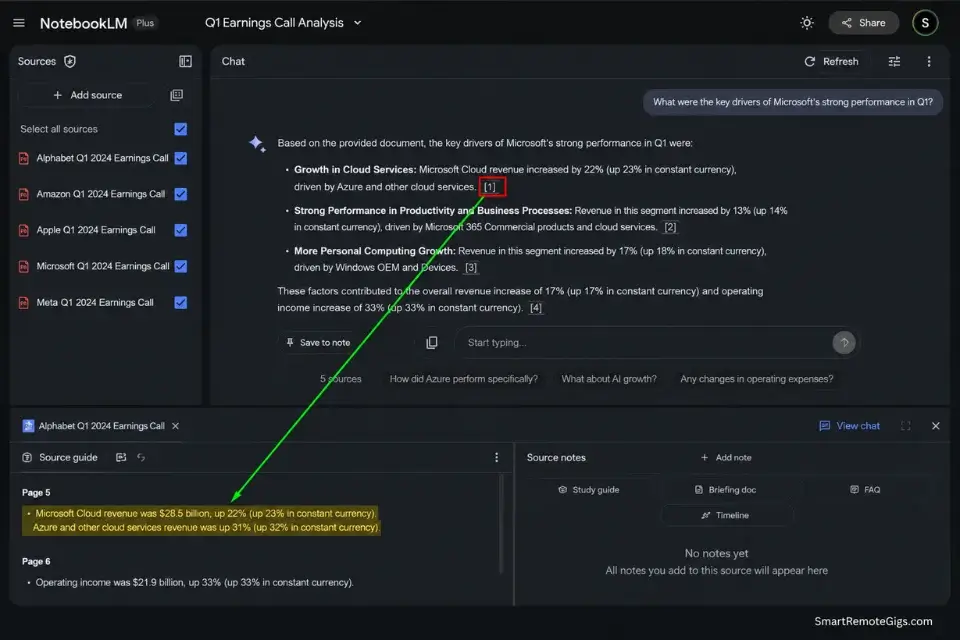Screen dimensions: 960x640
Task: Click the send arrow button in the chat input
Action: pyautogui.click(x=844, y=343)
